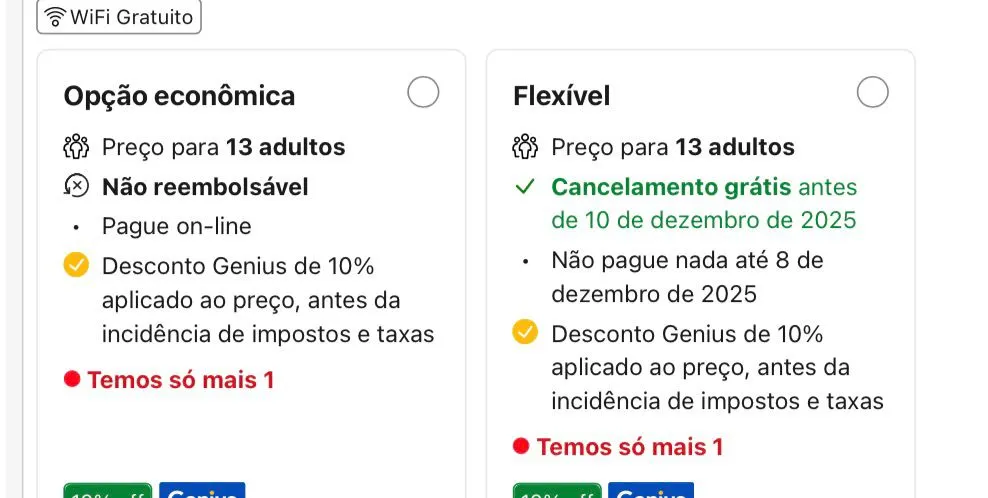Image resolution: width=988 pixels, height=498 pixels.
Task: Click the red dot in the Opção econômica card
Action: [x=72, y=380]
